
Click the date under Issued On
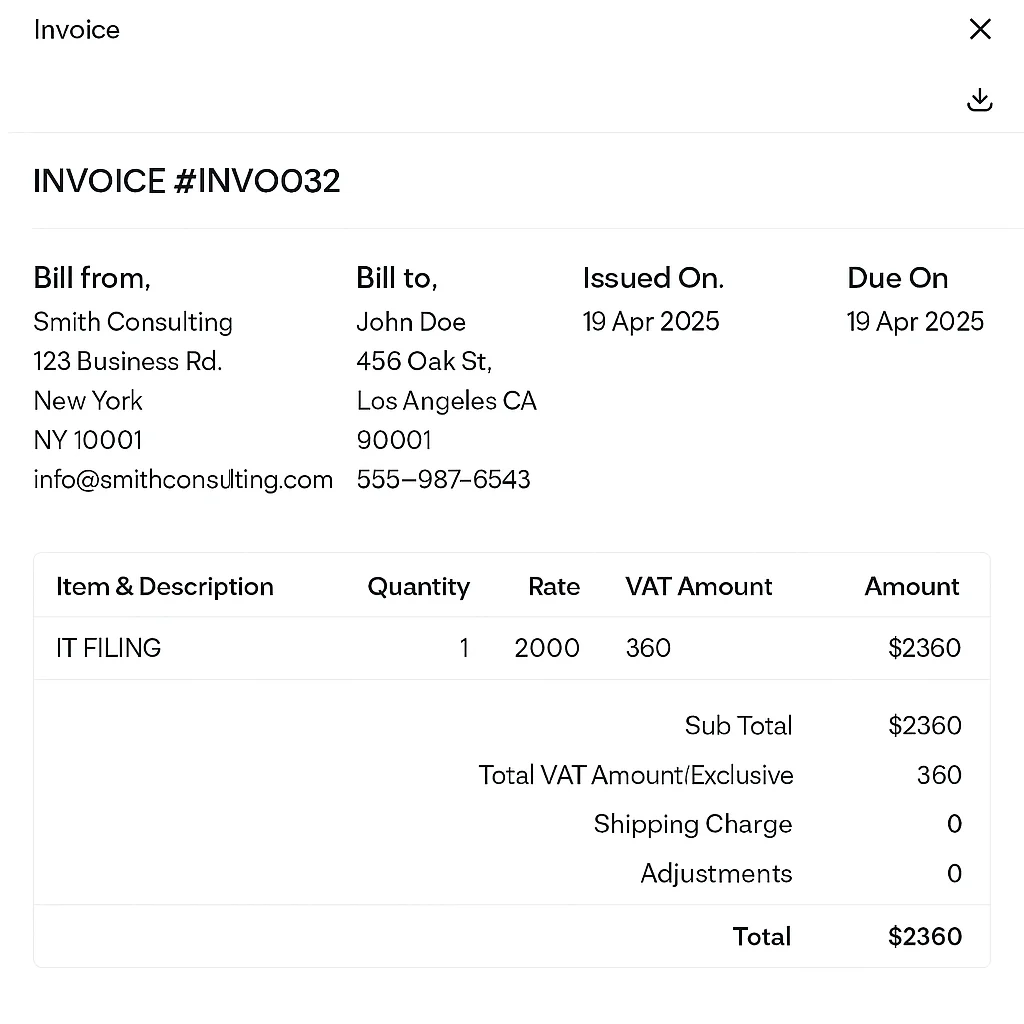(651, 322)
